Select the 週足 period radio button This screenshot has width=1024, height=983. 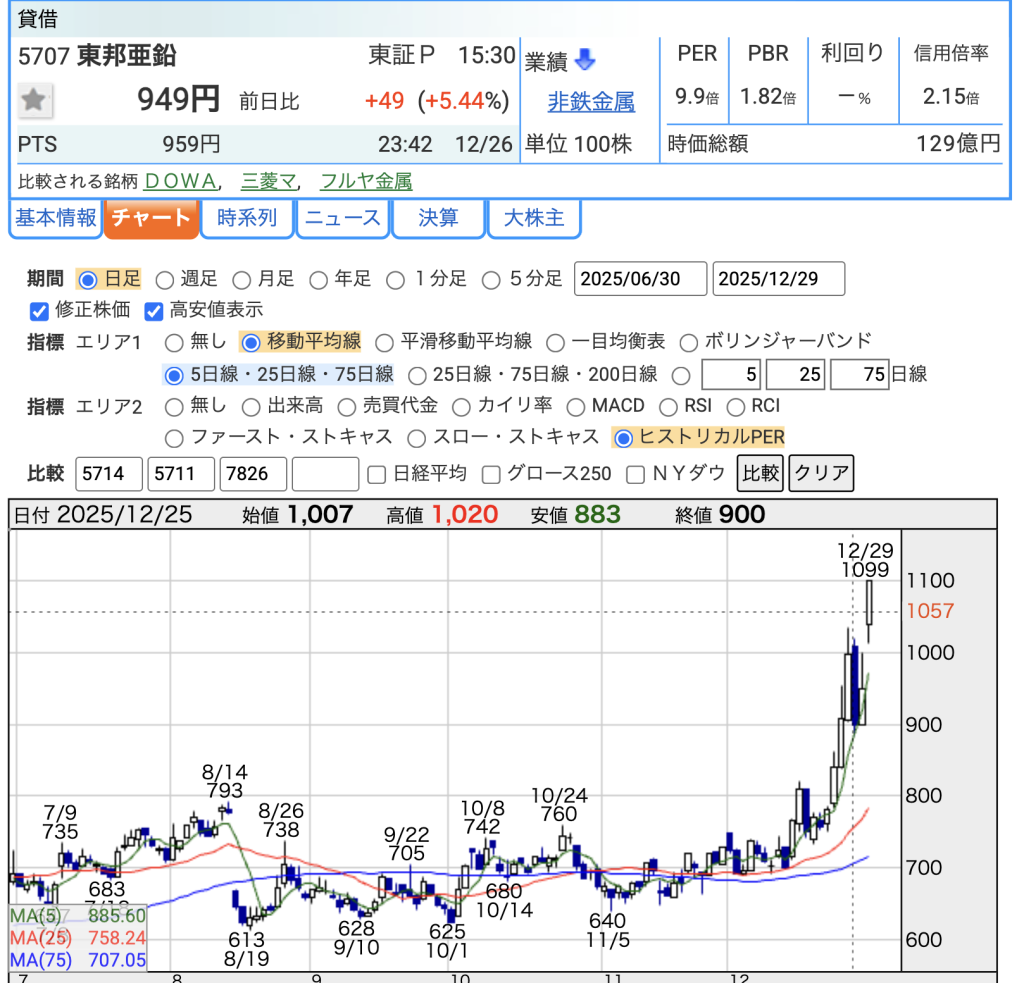(x=165, y=279)
